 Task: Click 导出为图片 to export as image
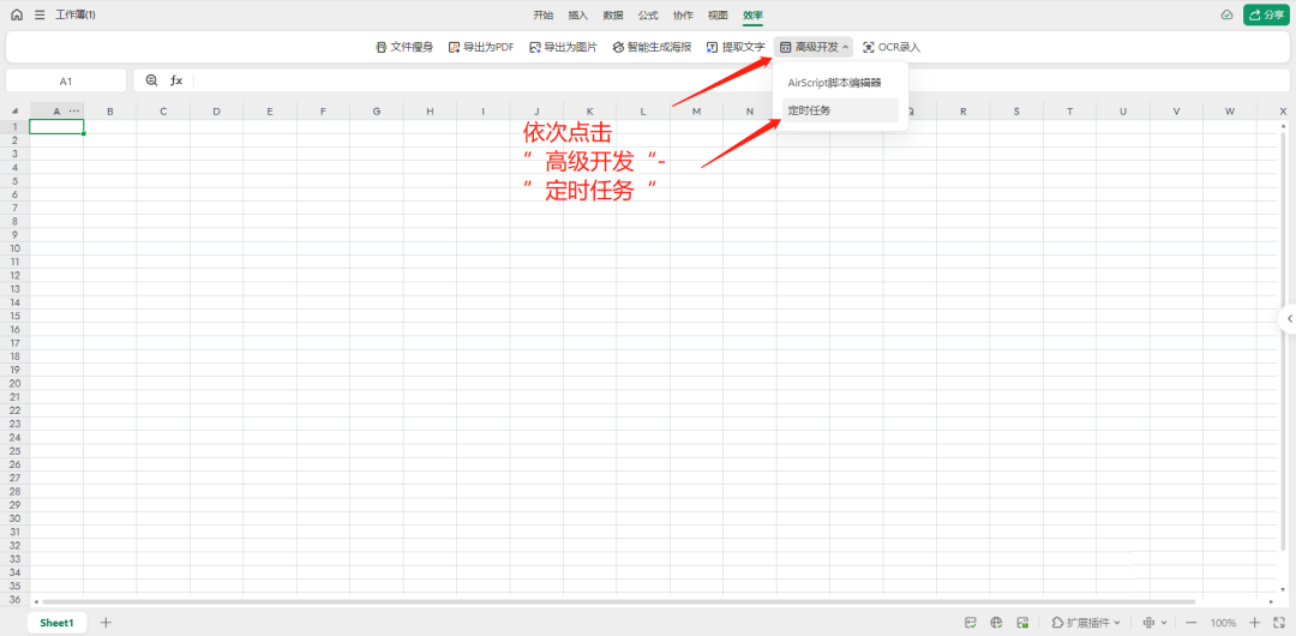click(x=563, y=47)
